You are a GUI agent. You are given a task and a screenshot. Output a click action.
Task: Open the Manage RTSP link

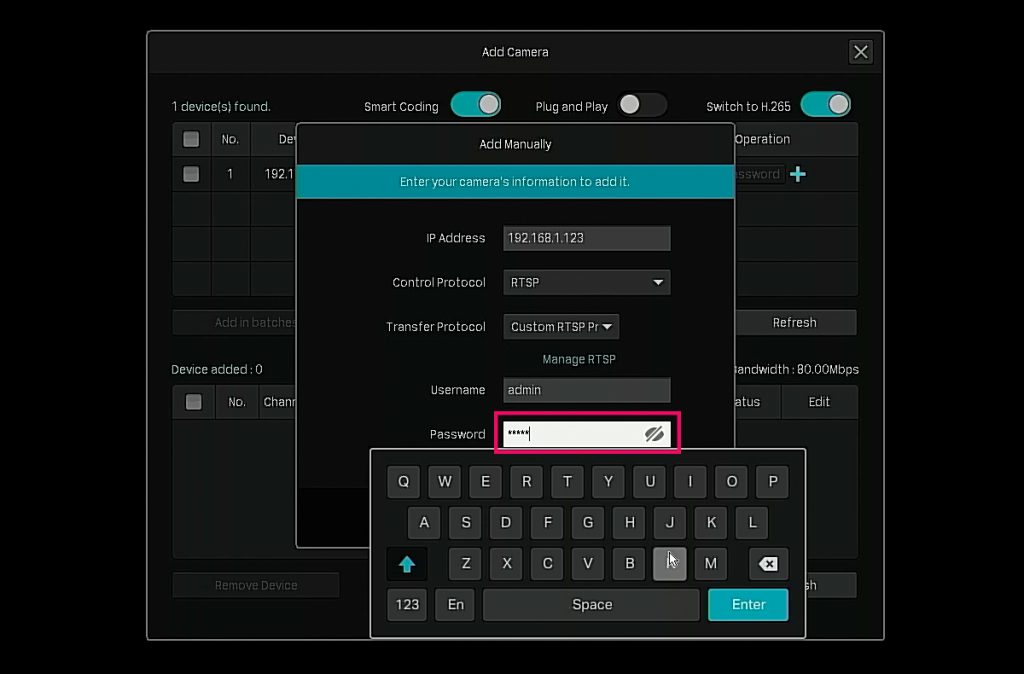(579, 359)
